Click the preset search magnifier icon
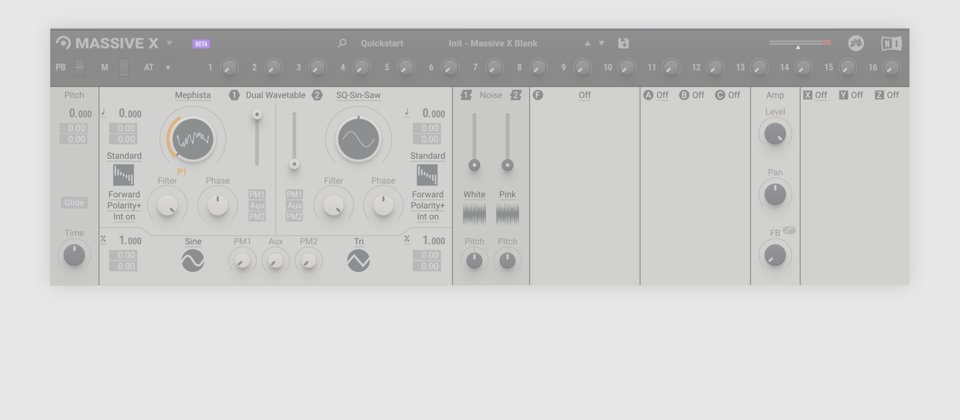This screenshot has height=420, width=960. (x=342, y=44)
